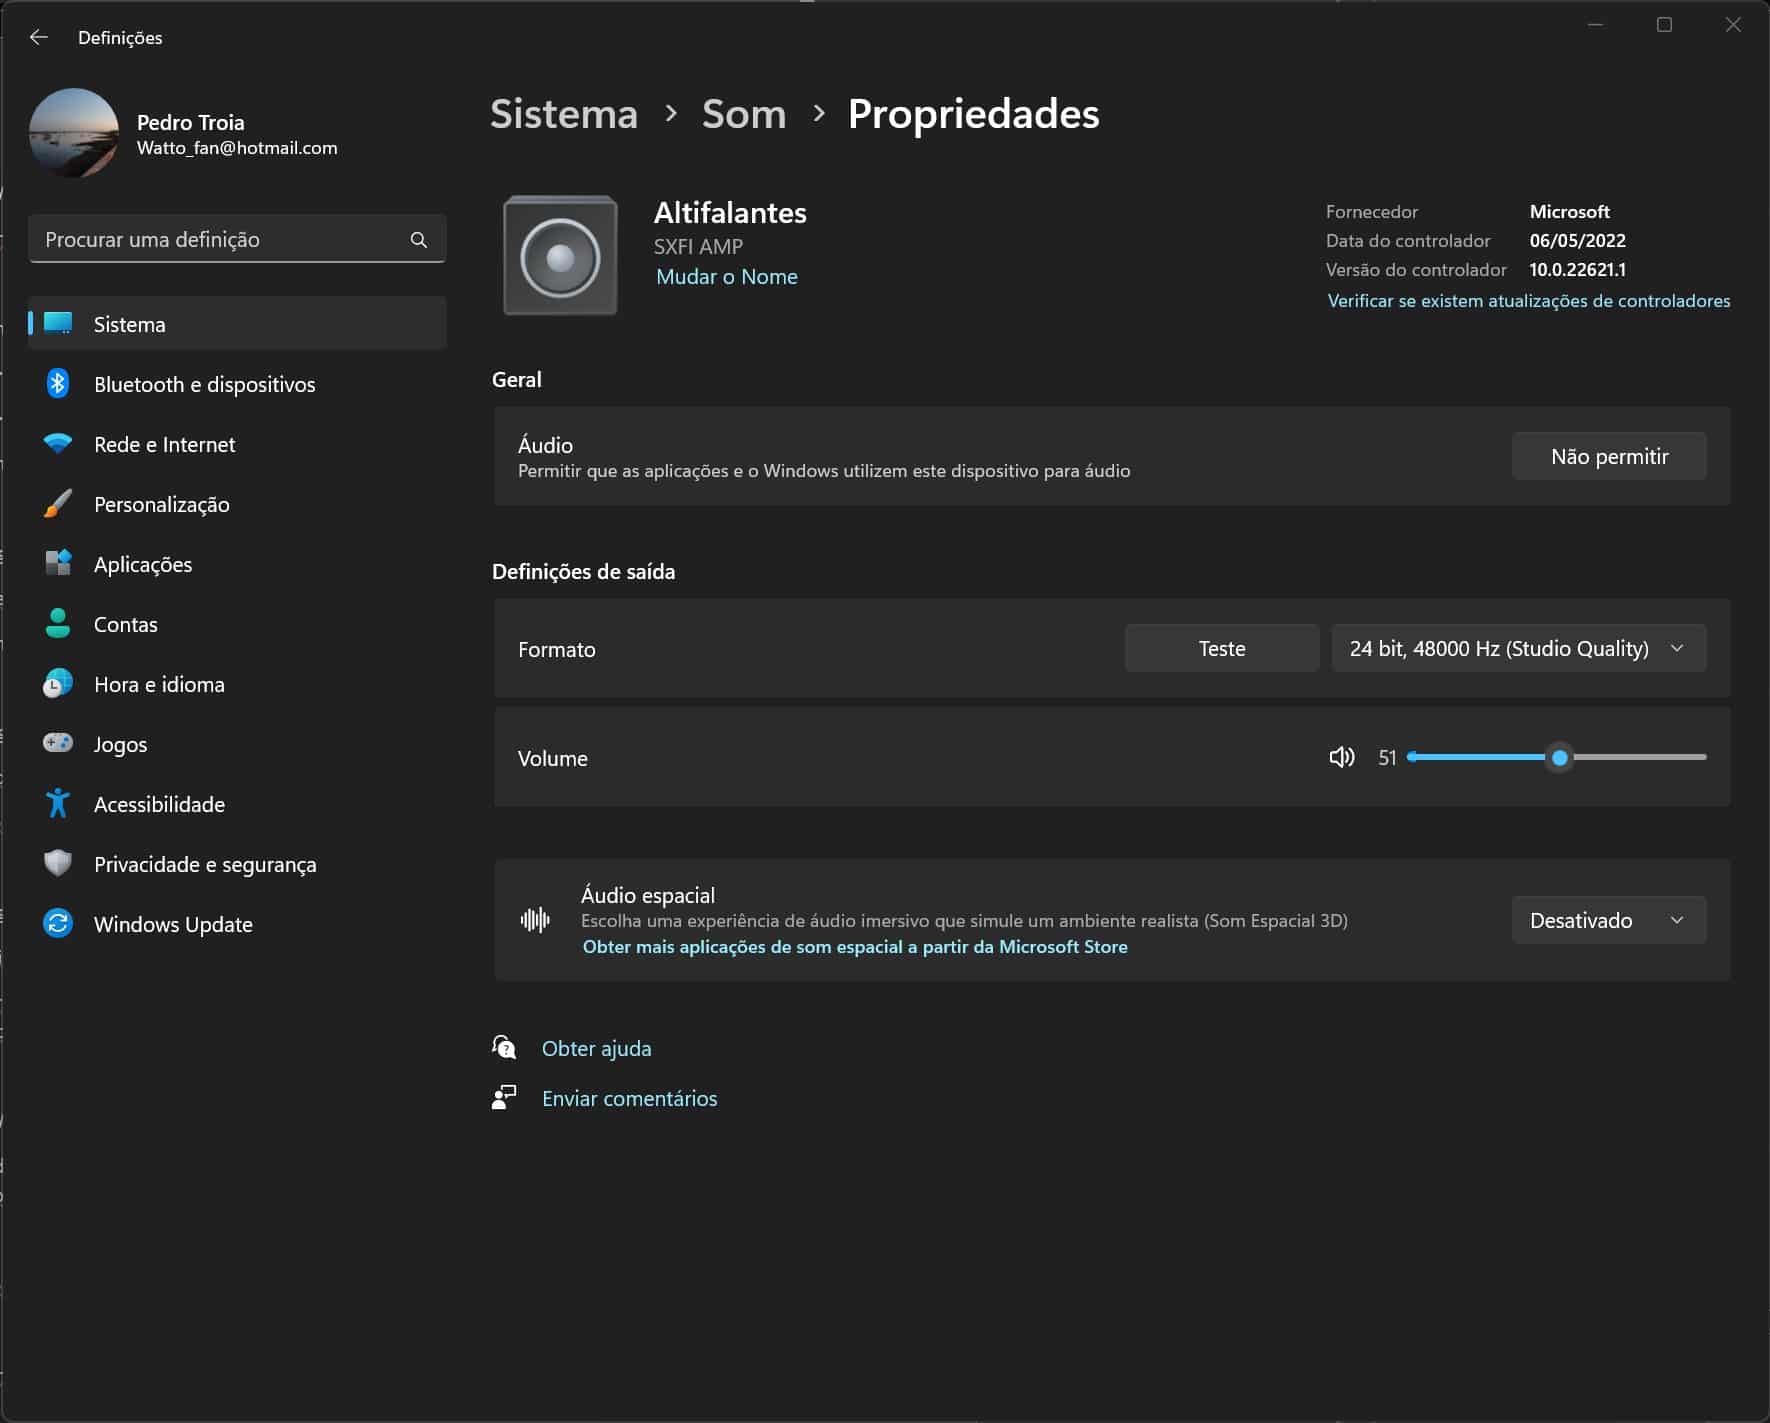Click the Acessibilidade figure icon

pos(58,803)
